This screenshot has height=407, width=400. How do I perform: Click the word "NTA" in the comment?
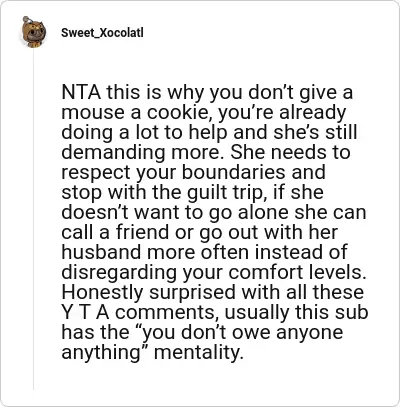(x=81, y=92)
